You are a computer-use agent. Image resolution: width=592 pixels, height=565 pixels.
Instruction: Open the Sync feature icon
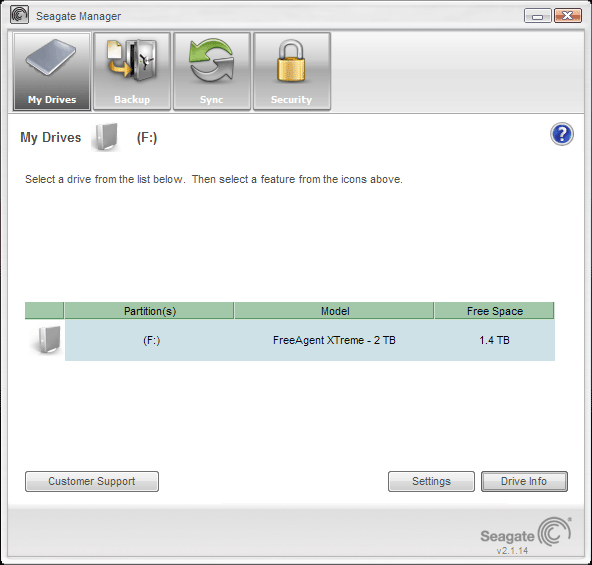click(212, 71)
